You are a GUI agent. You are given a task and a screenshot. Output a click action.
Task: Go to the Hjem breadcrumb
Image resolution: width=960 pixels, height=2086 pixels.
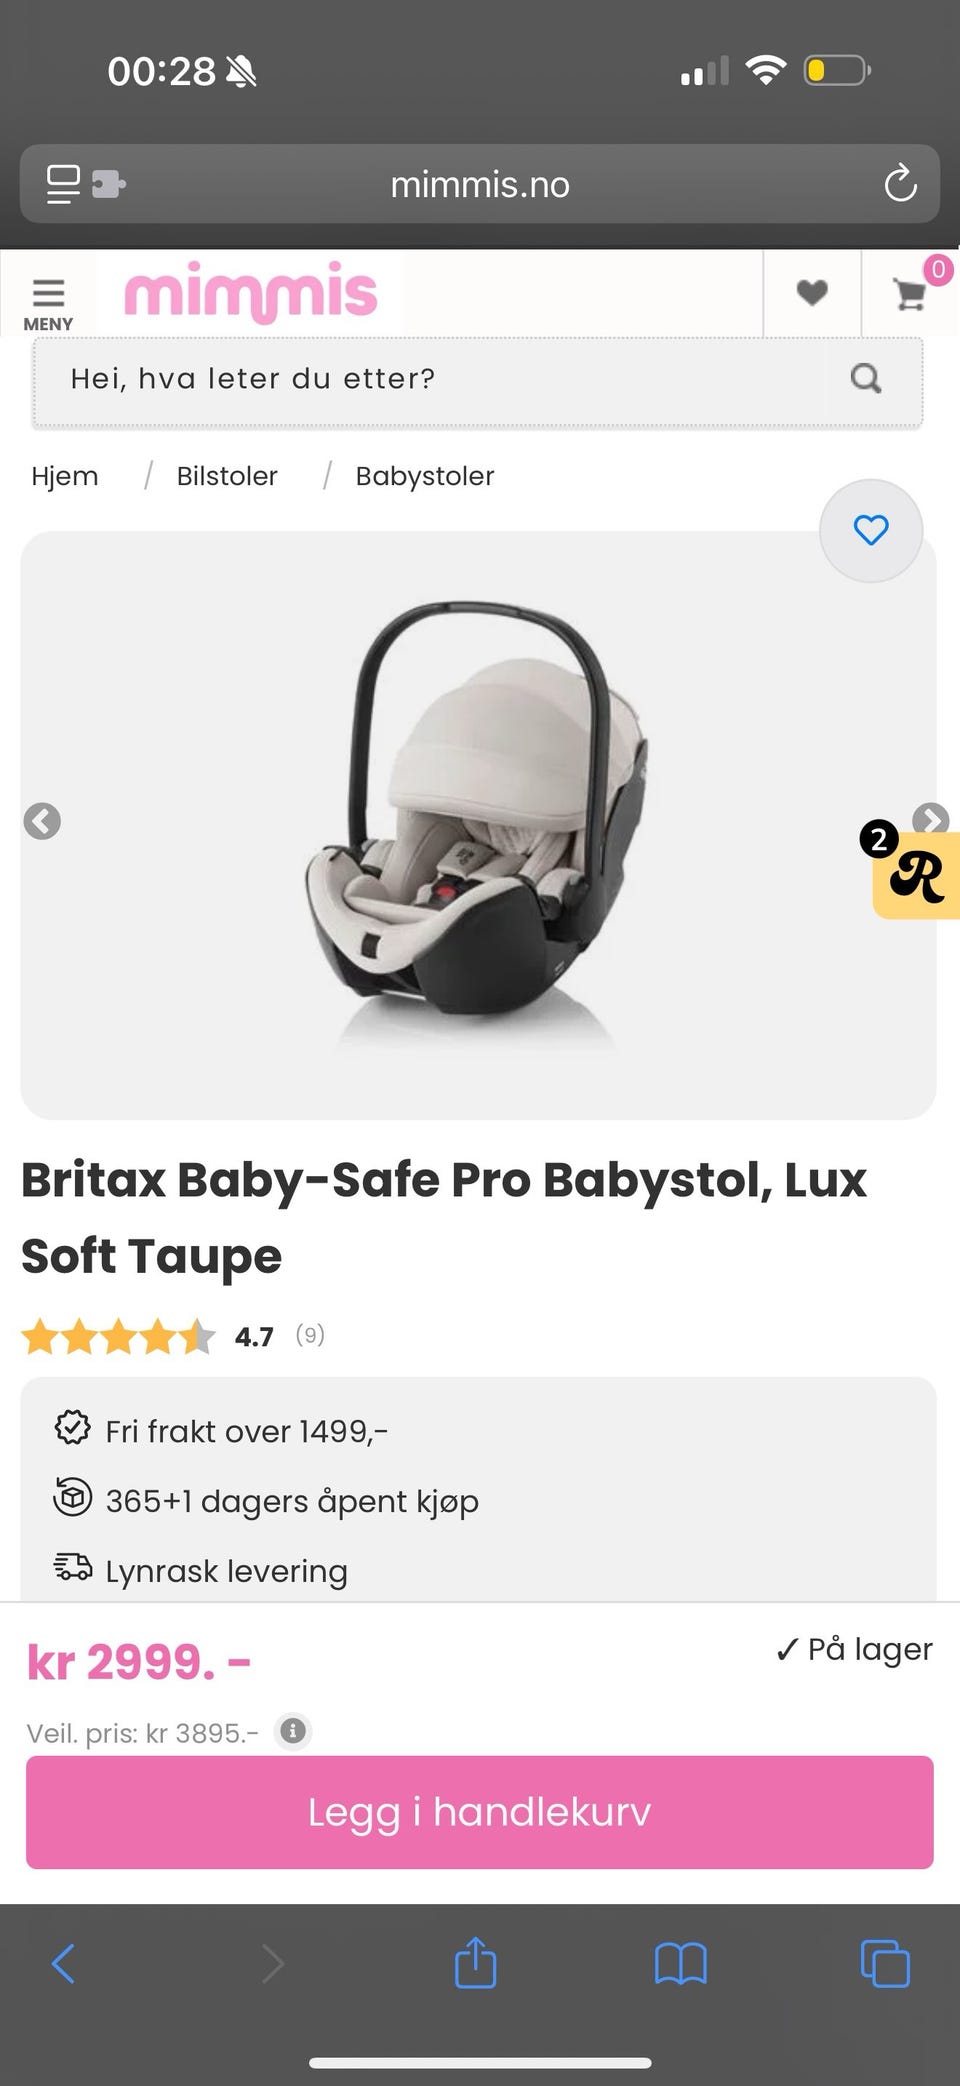tap(65, 476)
